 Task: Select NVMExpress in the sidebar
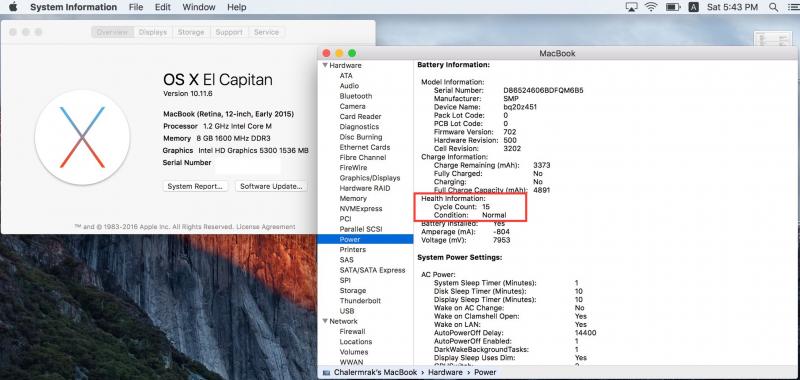click(361, 209)
